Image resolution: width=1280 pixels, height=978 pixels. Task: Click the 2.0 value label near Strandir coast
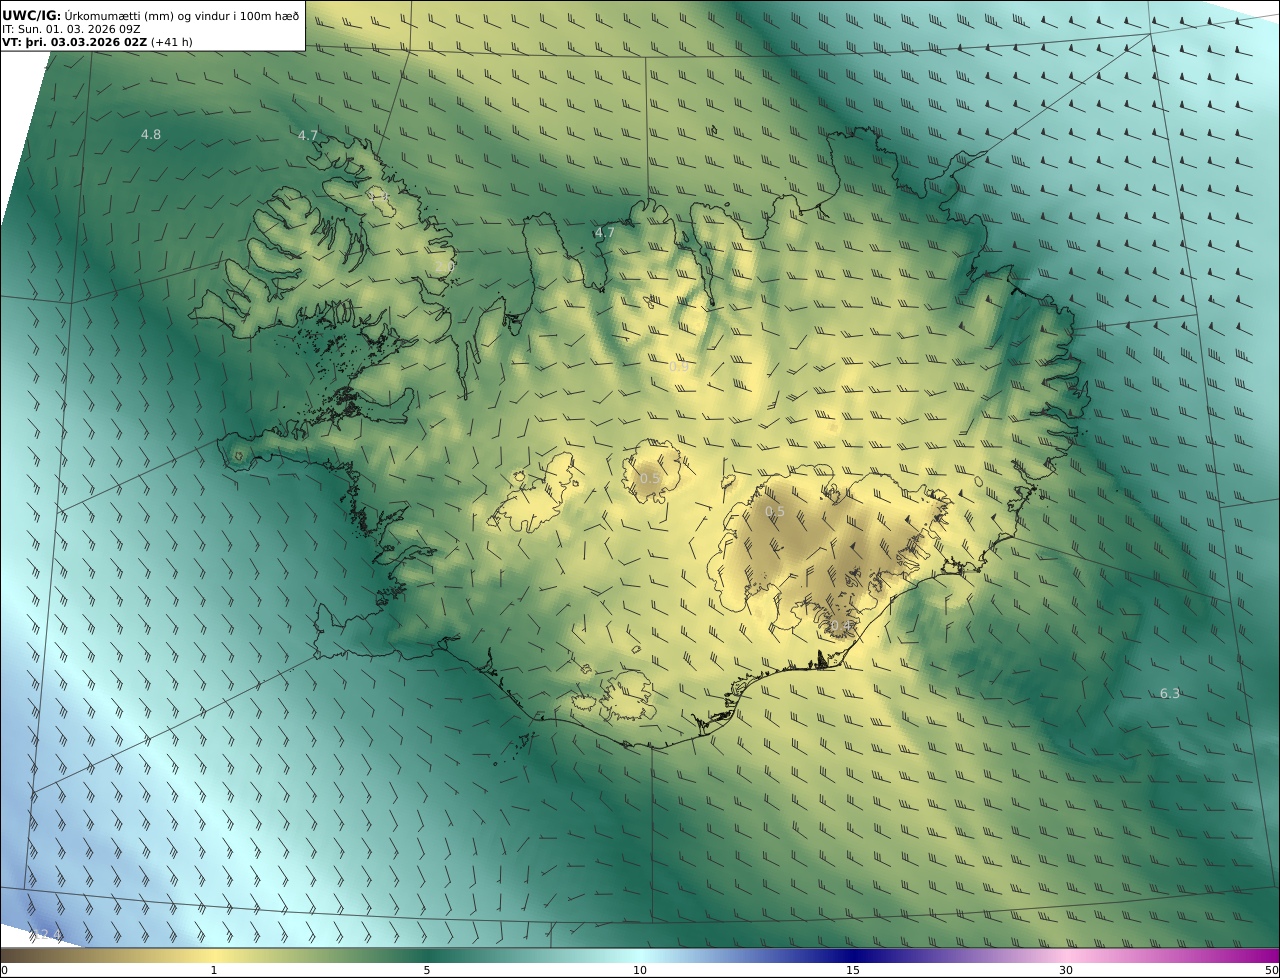click(x=446, y=267)
